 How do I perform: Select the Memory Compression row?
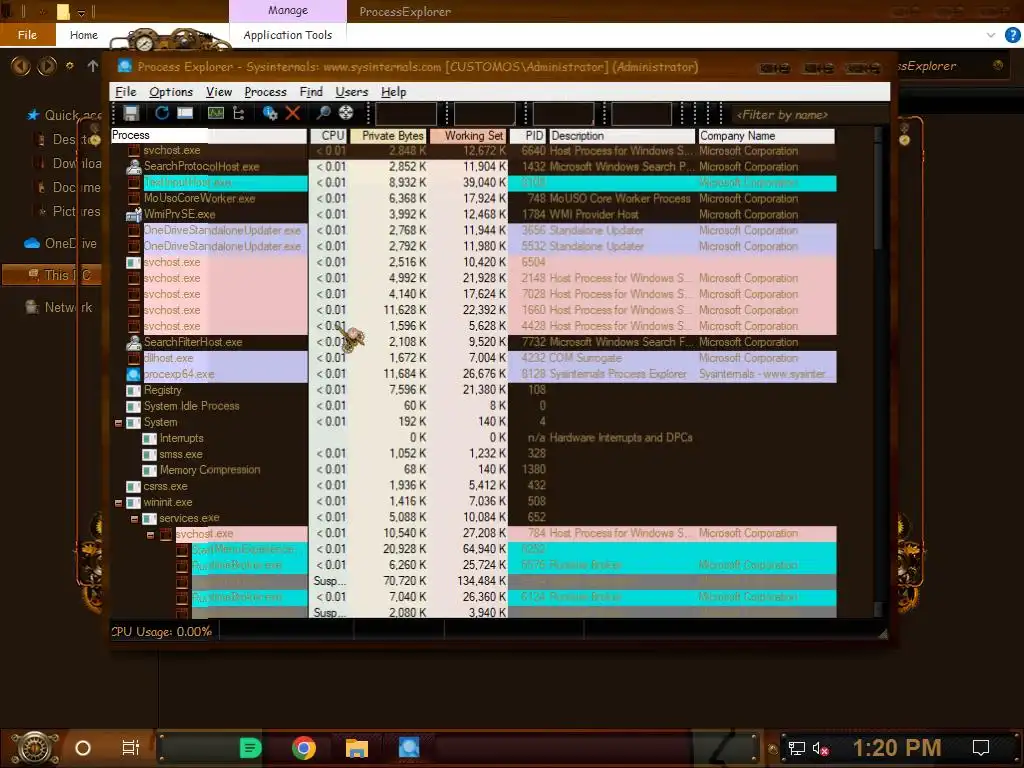click(473, 470)
